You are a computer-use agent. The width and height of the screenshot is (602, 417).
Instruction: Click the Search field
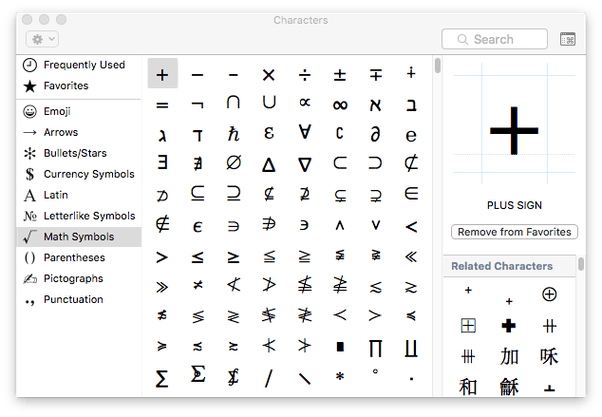click(494, 39)
